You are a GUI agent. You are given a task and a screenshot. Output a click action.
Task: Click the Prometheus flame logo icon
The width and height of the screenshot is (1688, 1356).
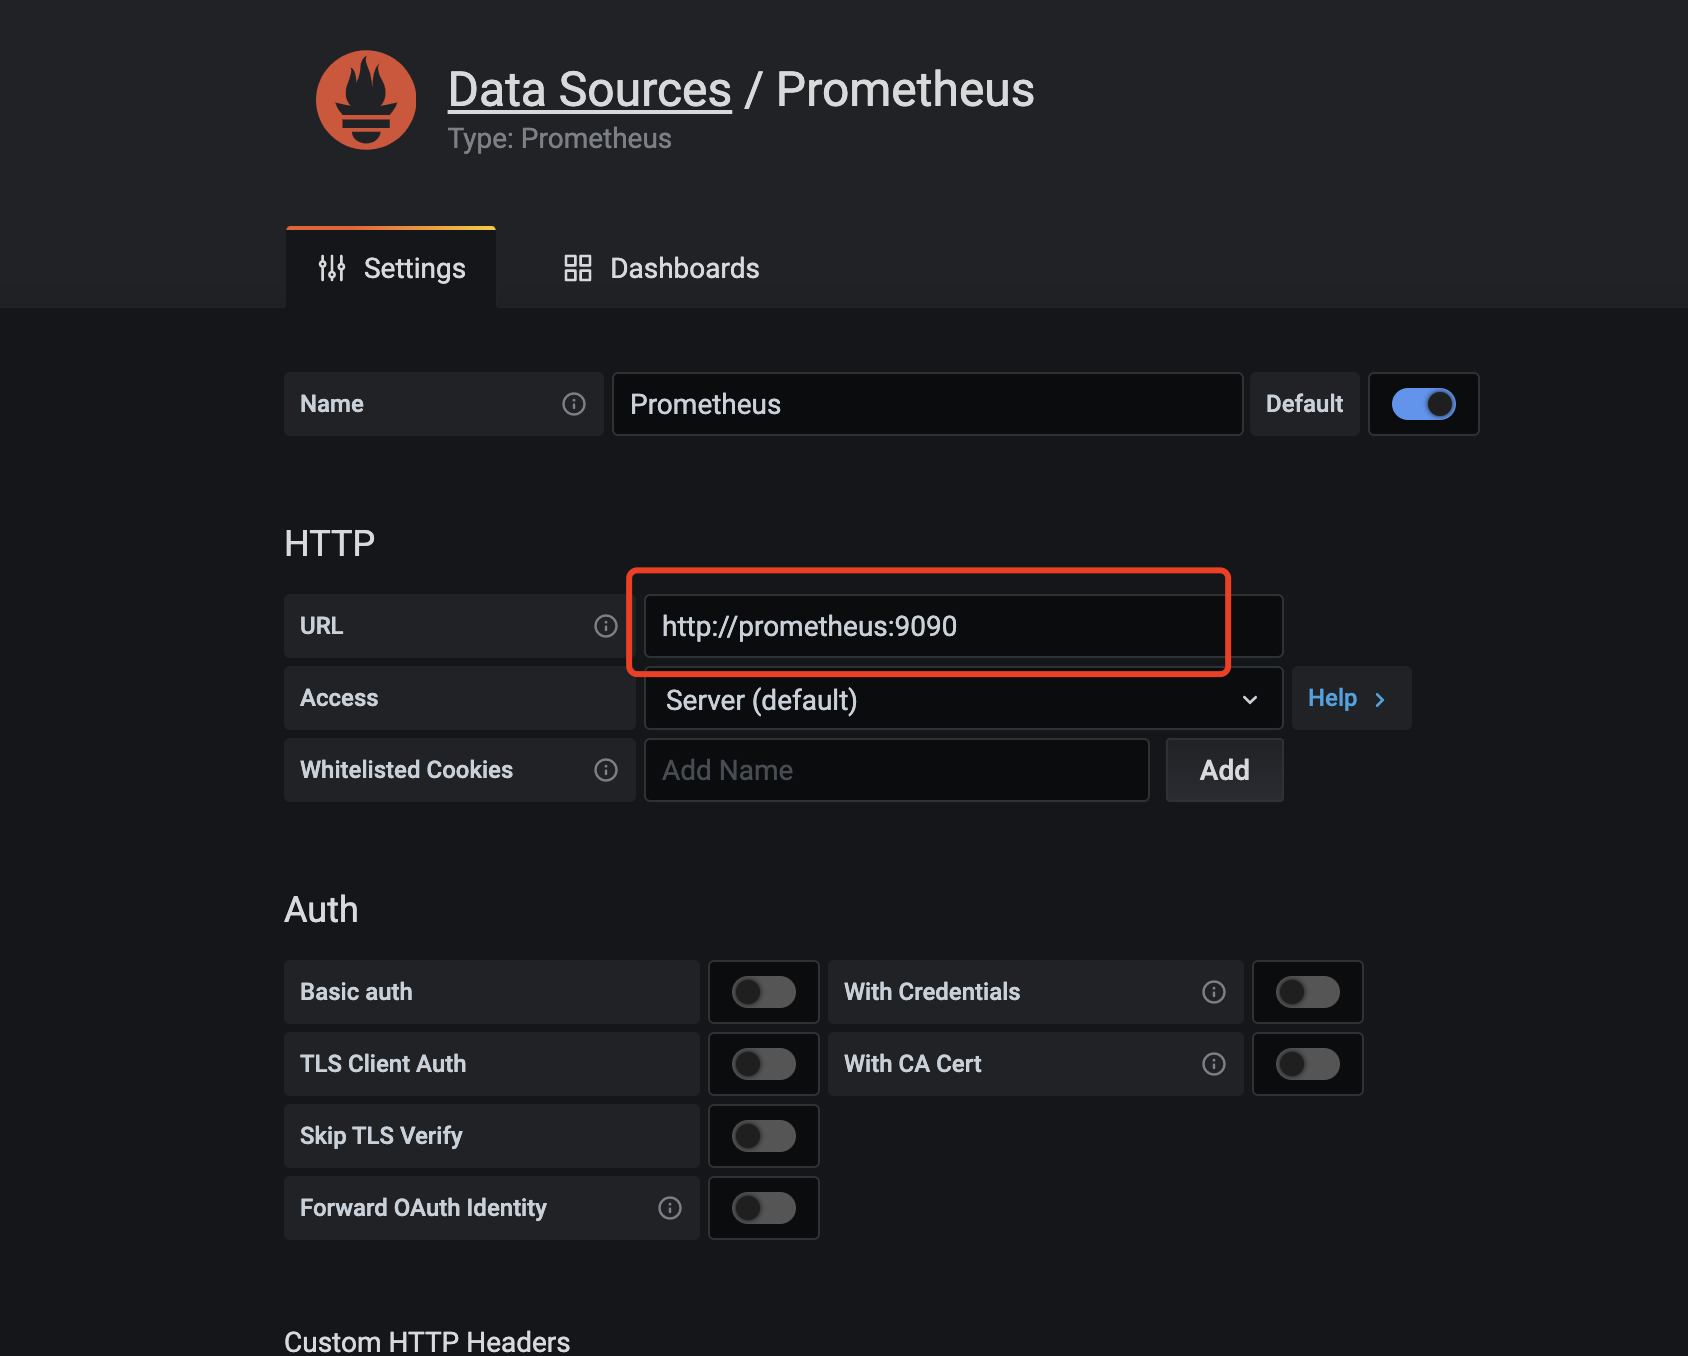click(x=366, y=100)
